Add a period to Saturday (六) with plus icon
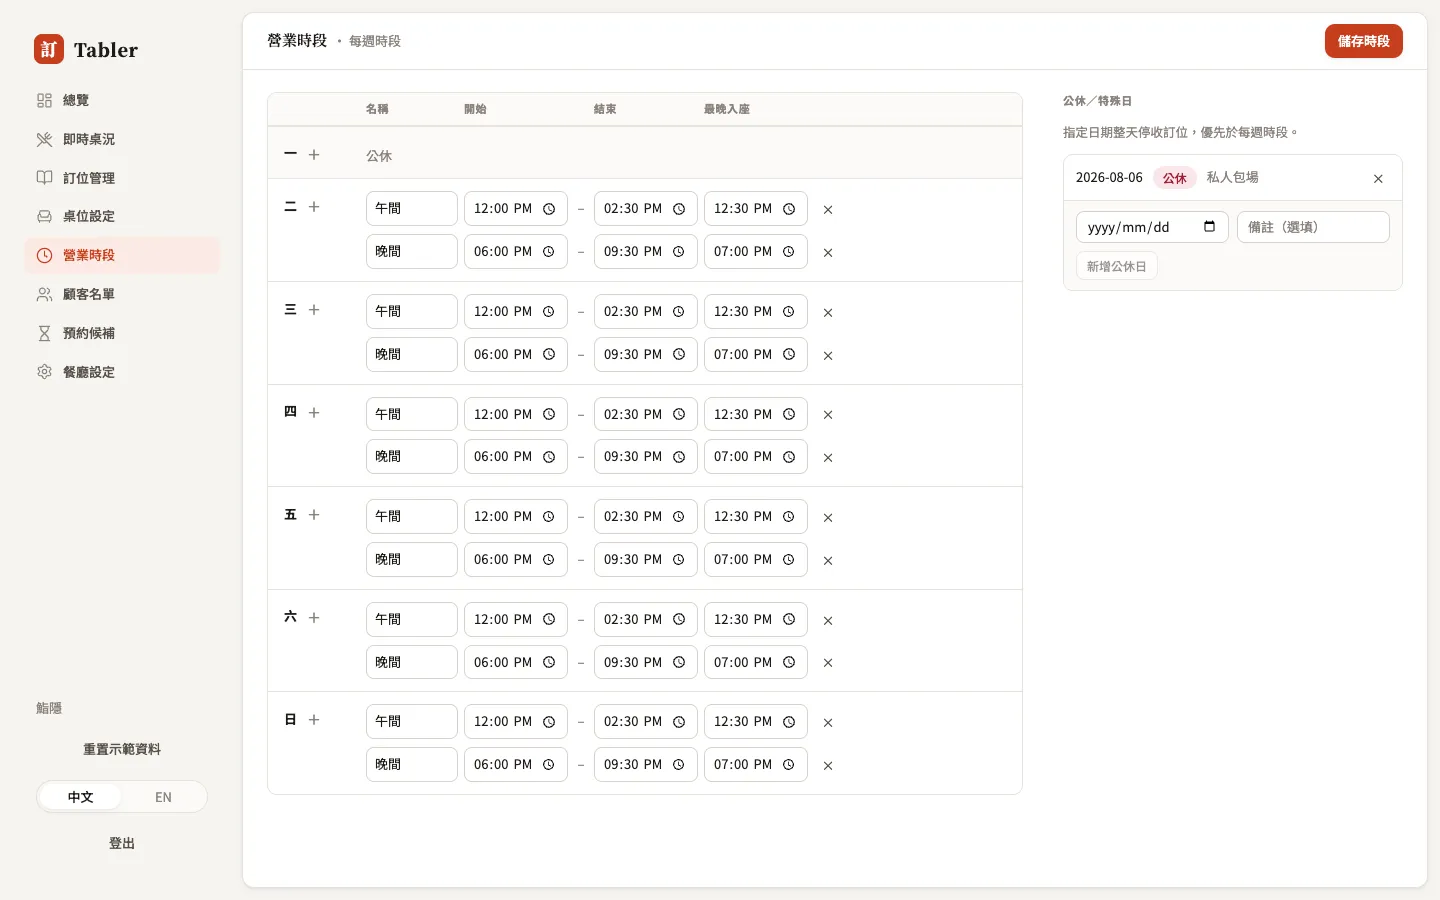 [314, 618]
